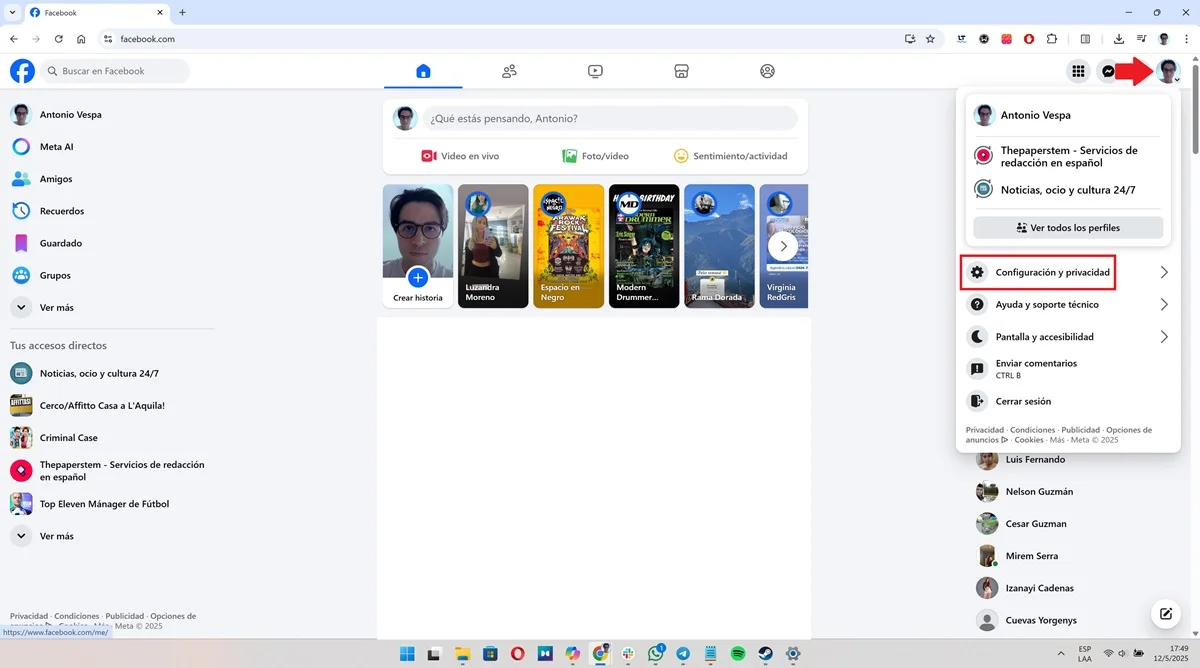This screenshot has width=1200, height=668.
Task: Expand Ver más under Tus accesos directos
Action: (x=110, y=536)
